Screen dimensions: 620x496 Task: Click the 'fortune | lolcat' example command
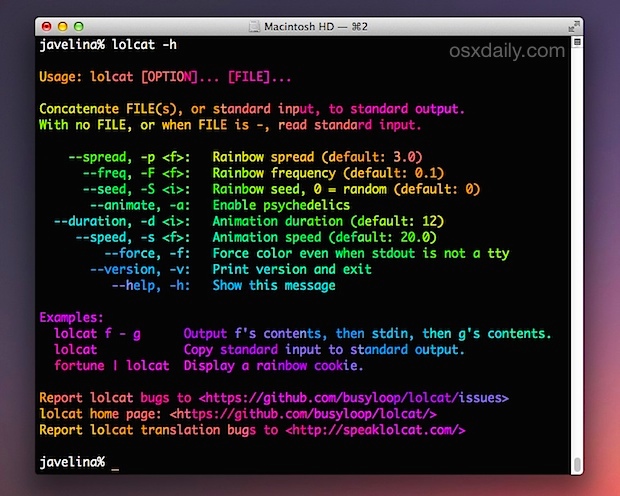[x=112, y=366]
